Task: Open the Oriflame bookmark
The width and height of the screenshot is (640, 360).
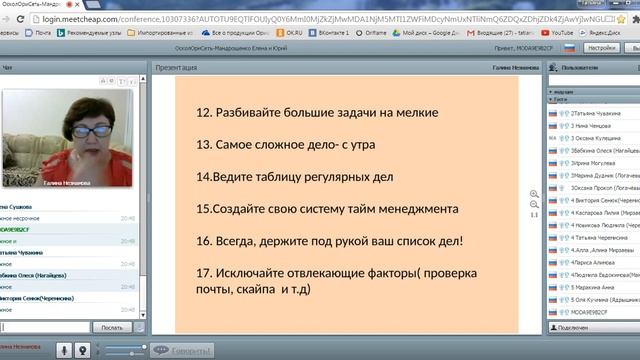Action: coord(371,33)
